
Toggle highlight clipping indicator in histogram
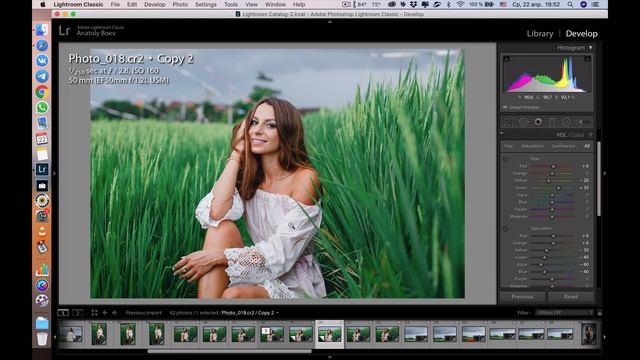tap(587, 59)
